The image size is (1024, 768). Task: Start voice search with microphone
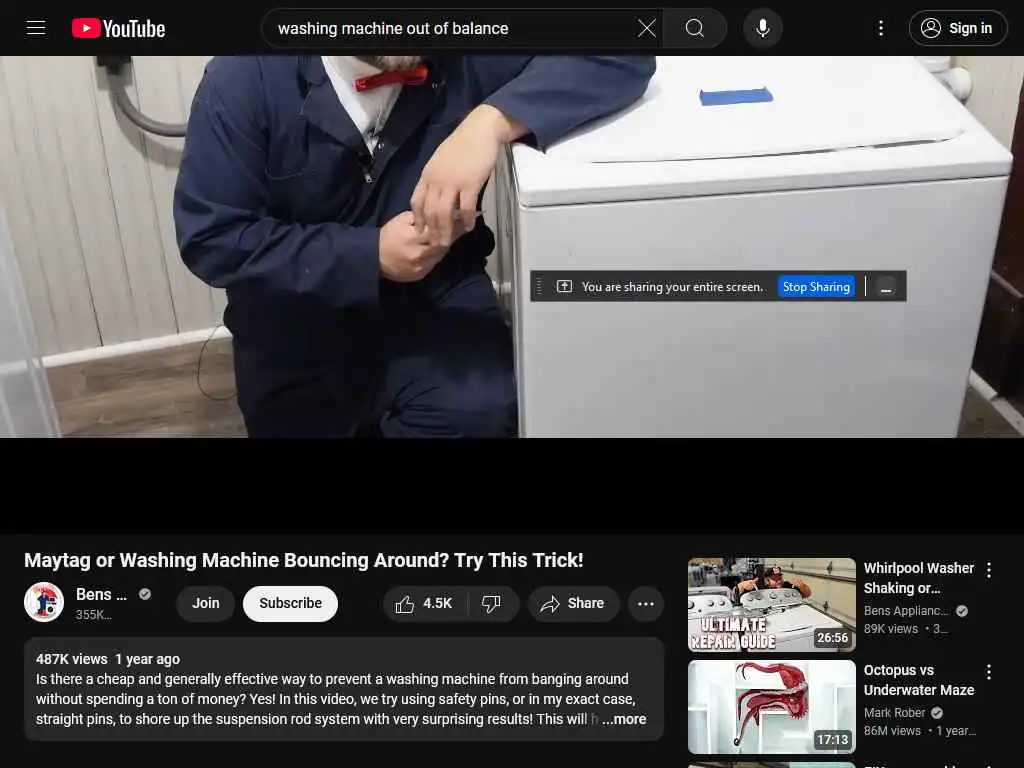(x=762, y=28)
